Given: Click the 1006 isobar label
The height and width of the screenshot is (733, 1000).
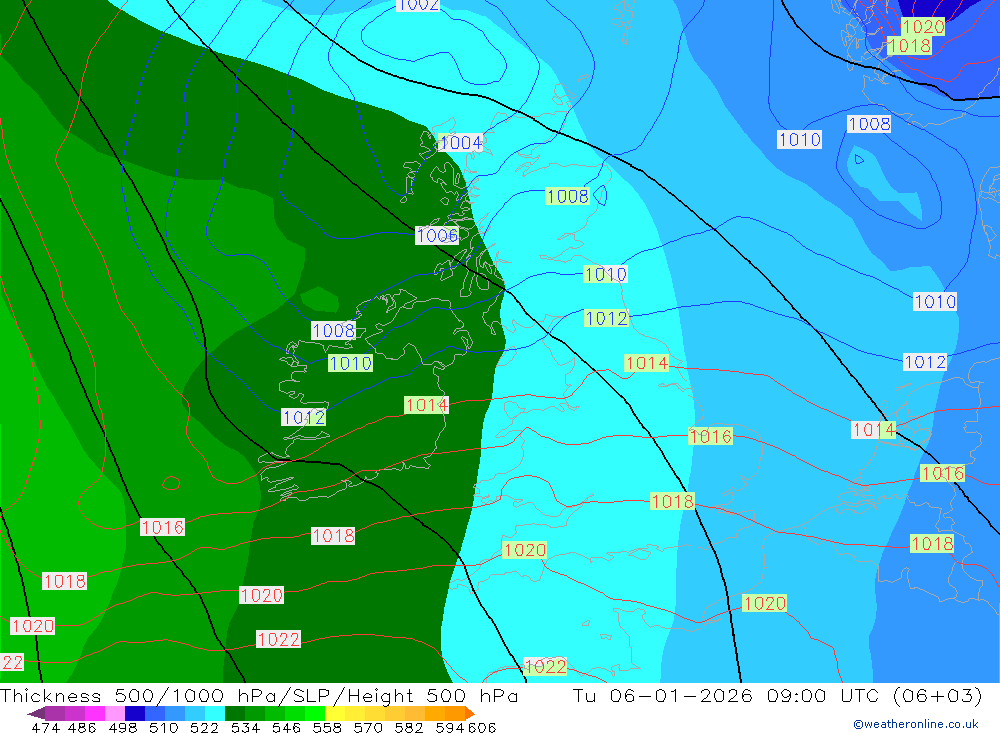Looking at the screenshot, I should click(437, 235).
